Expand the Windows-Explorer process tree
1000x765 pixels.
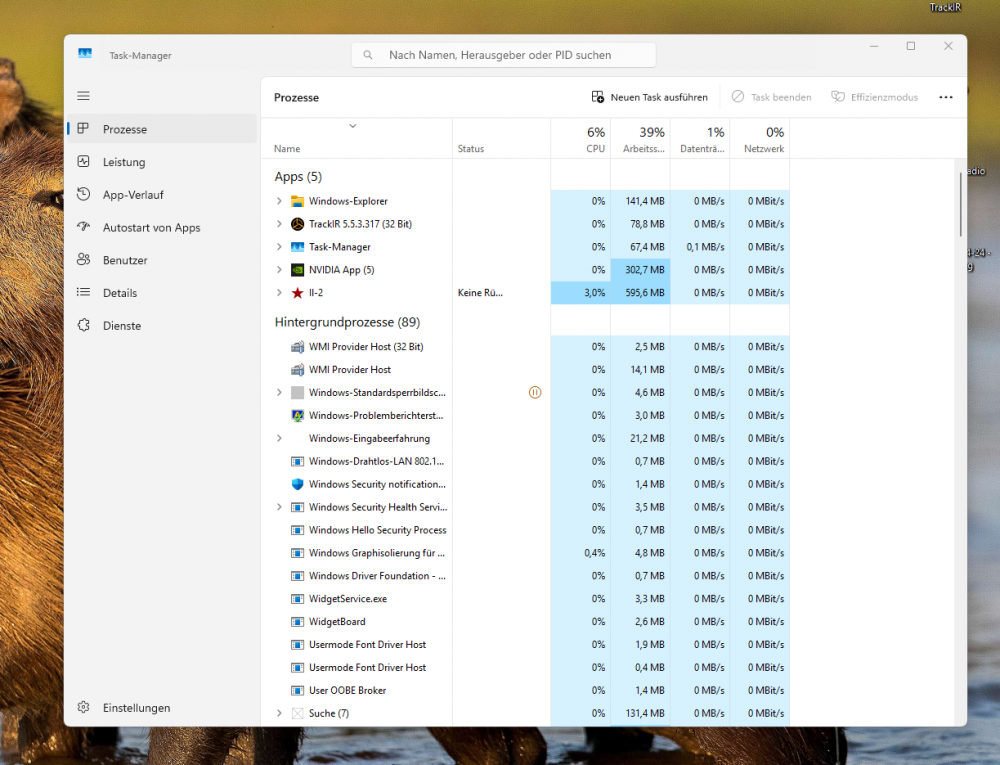(279, 201)
